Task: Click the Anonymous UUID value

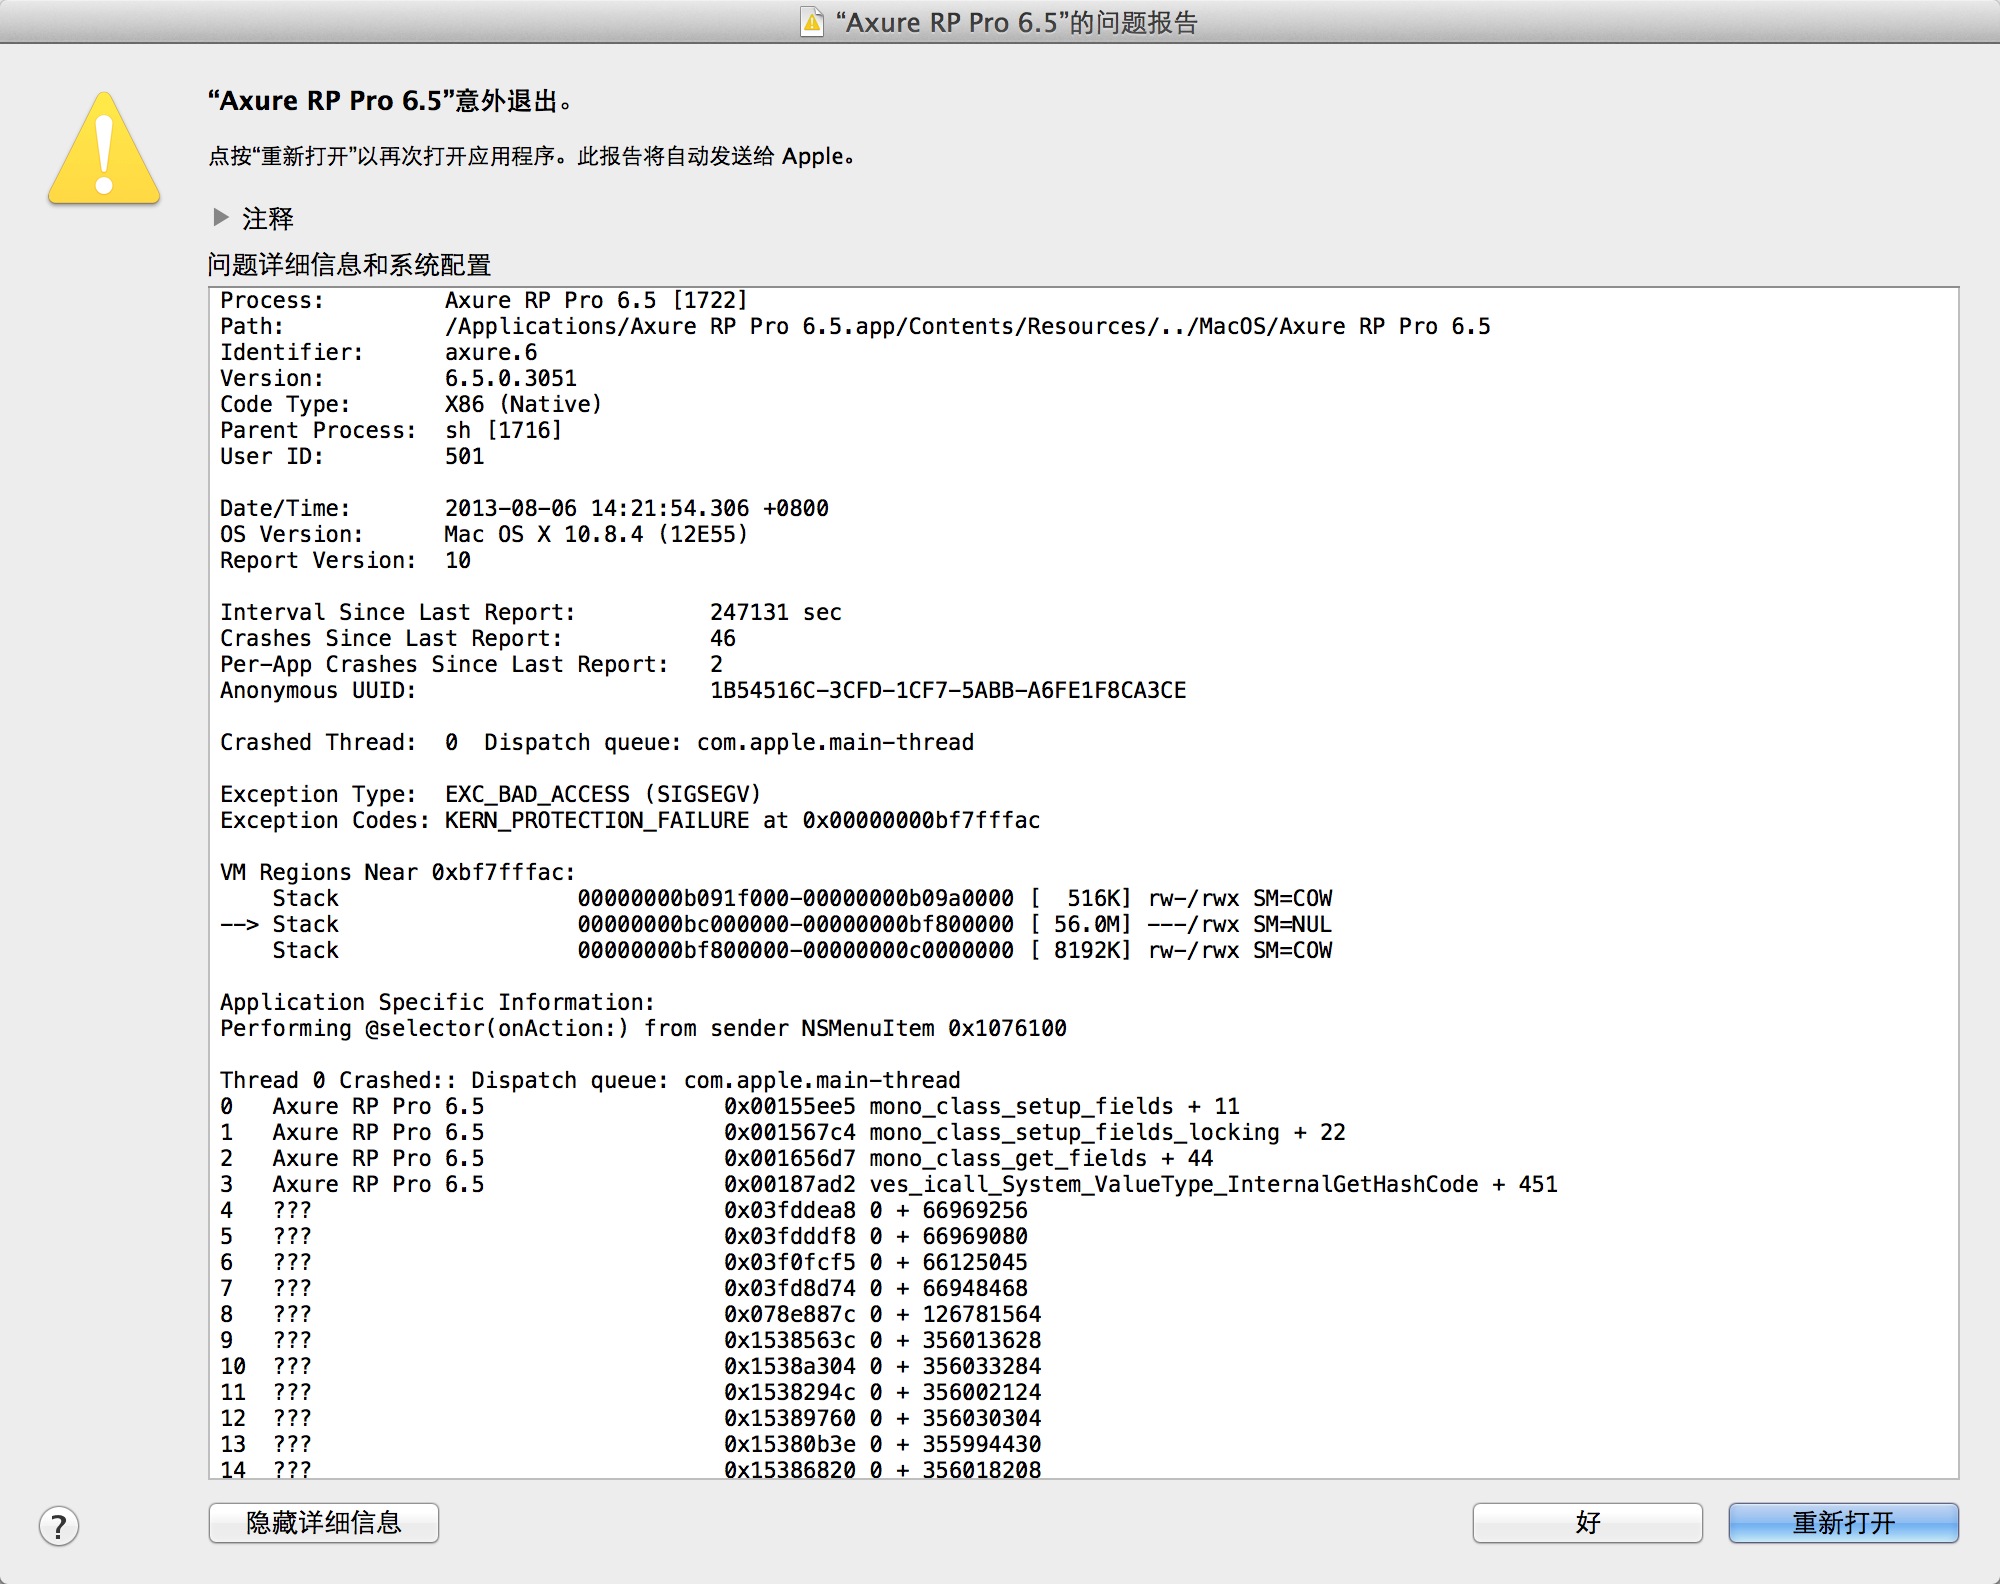Action: point(948,690)
